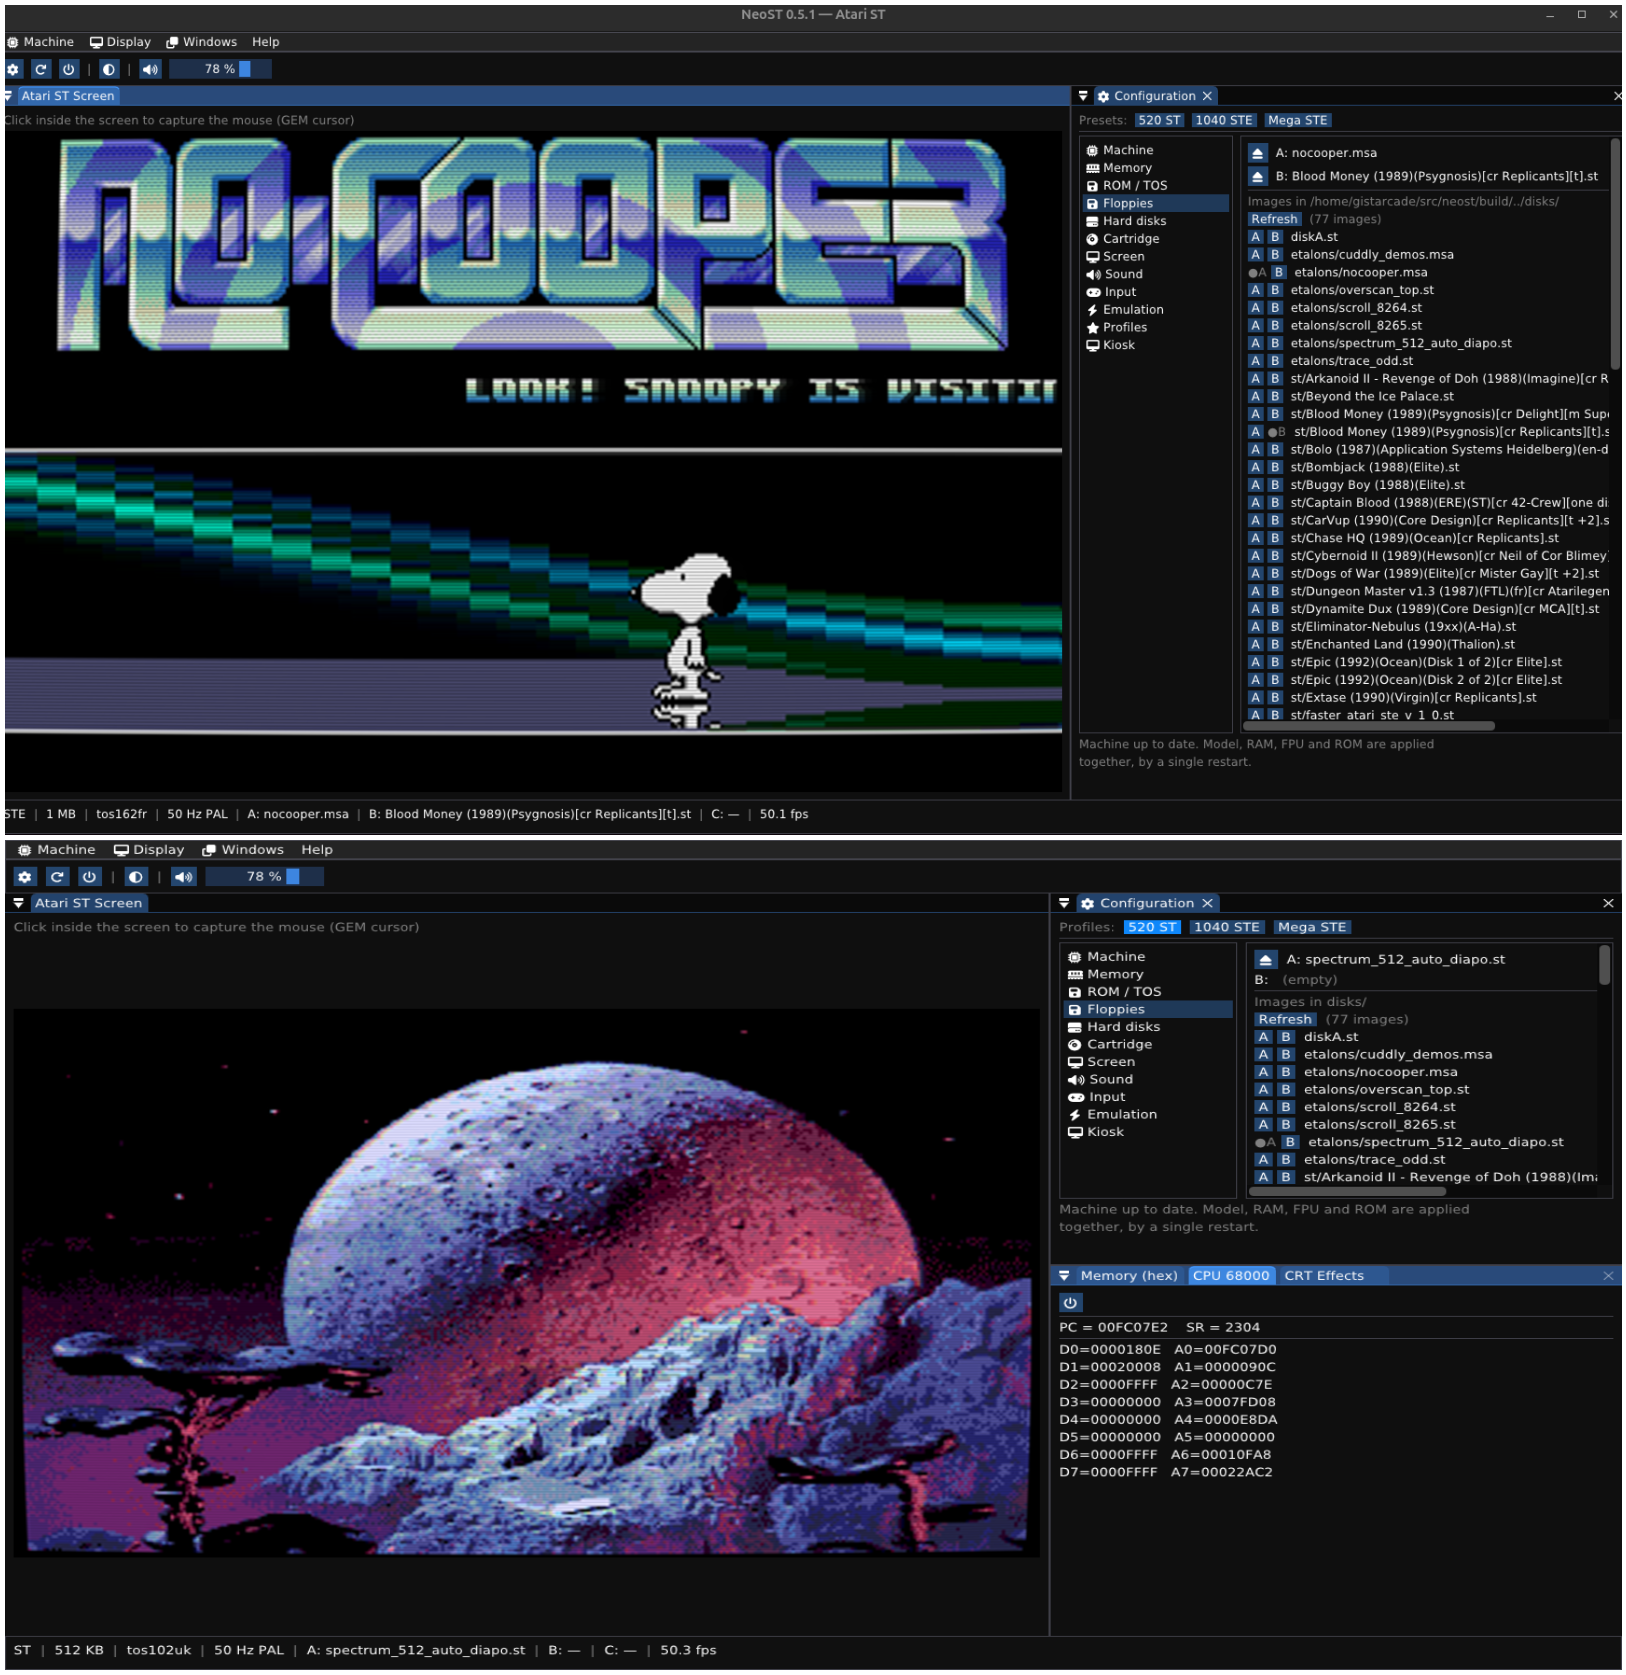Refresh the disk image list in lower window
Viewport: 1626px width, 1675px height.
tap(1285, 1020)
